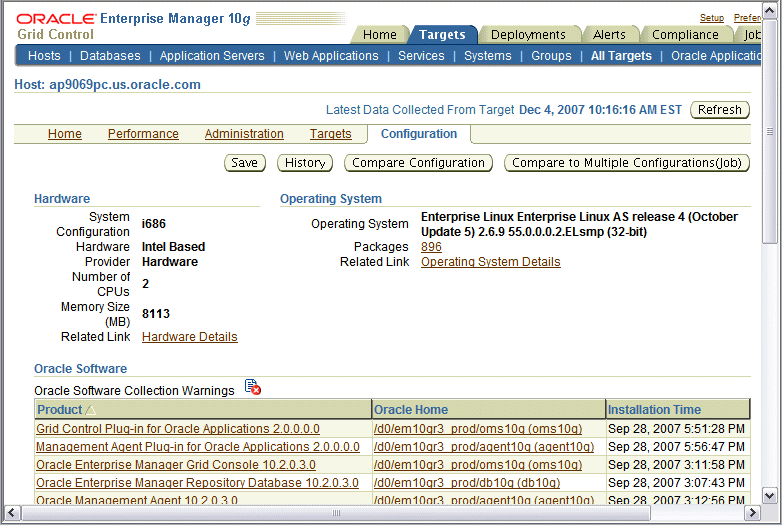Open the Compliance tab

click(685, 34)
